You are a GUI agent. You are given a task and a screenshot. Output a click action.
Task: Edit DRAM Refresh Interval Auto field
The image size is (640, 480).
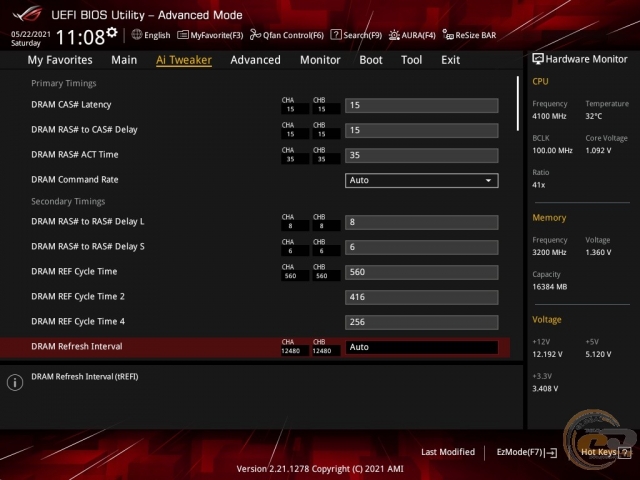coord(422,347)
